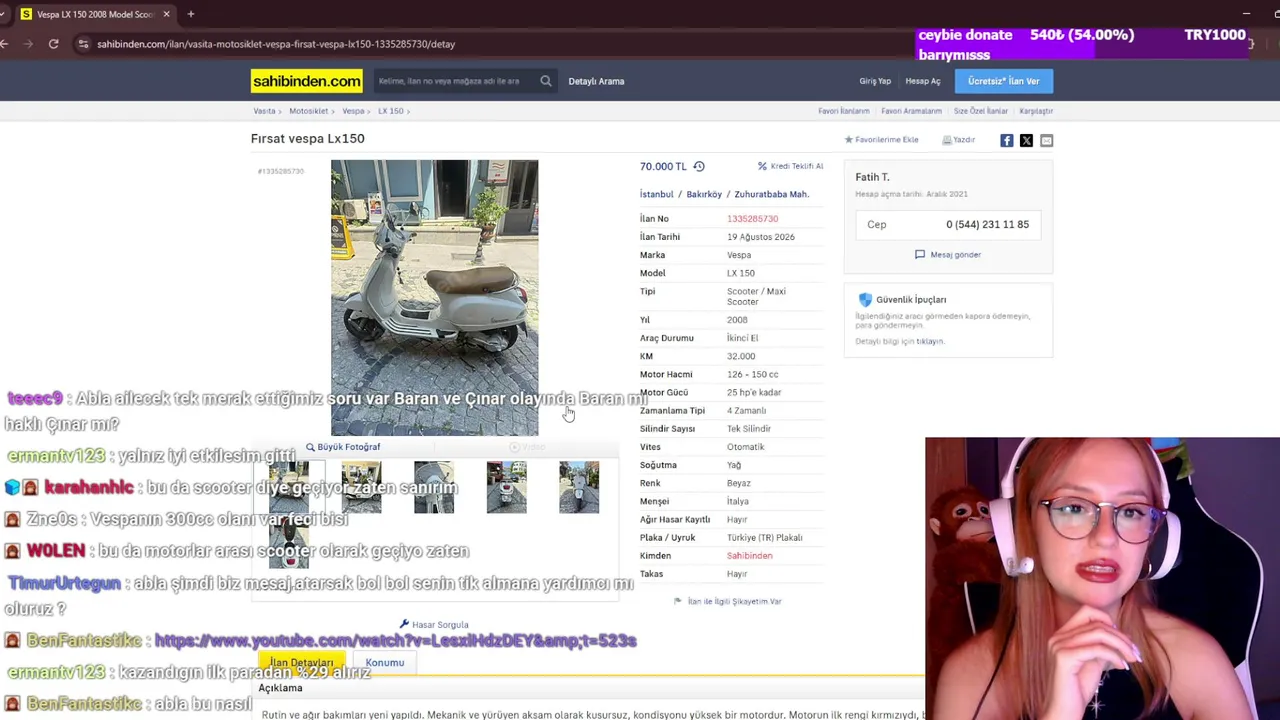1280x720 pixels.
Task: Click the Kredi Teklifi Al percent icon
Action: click(x=762, y=166)
